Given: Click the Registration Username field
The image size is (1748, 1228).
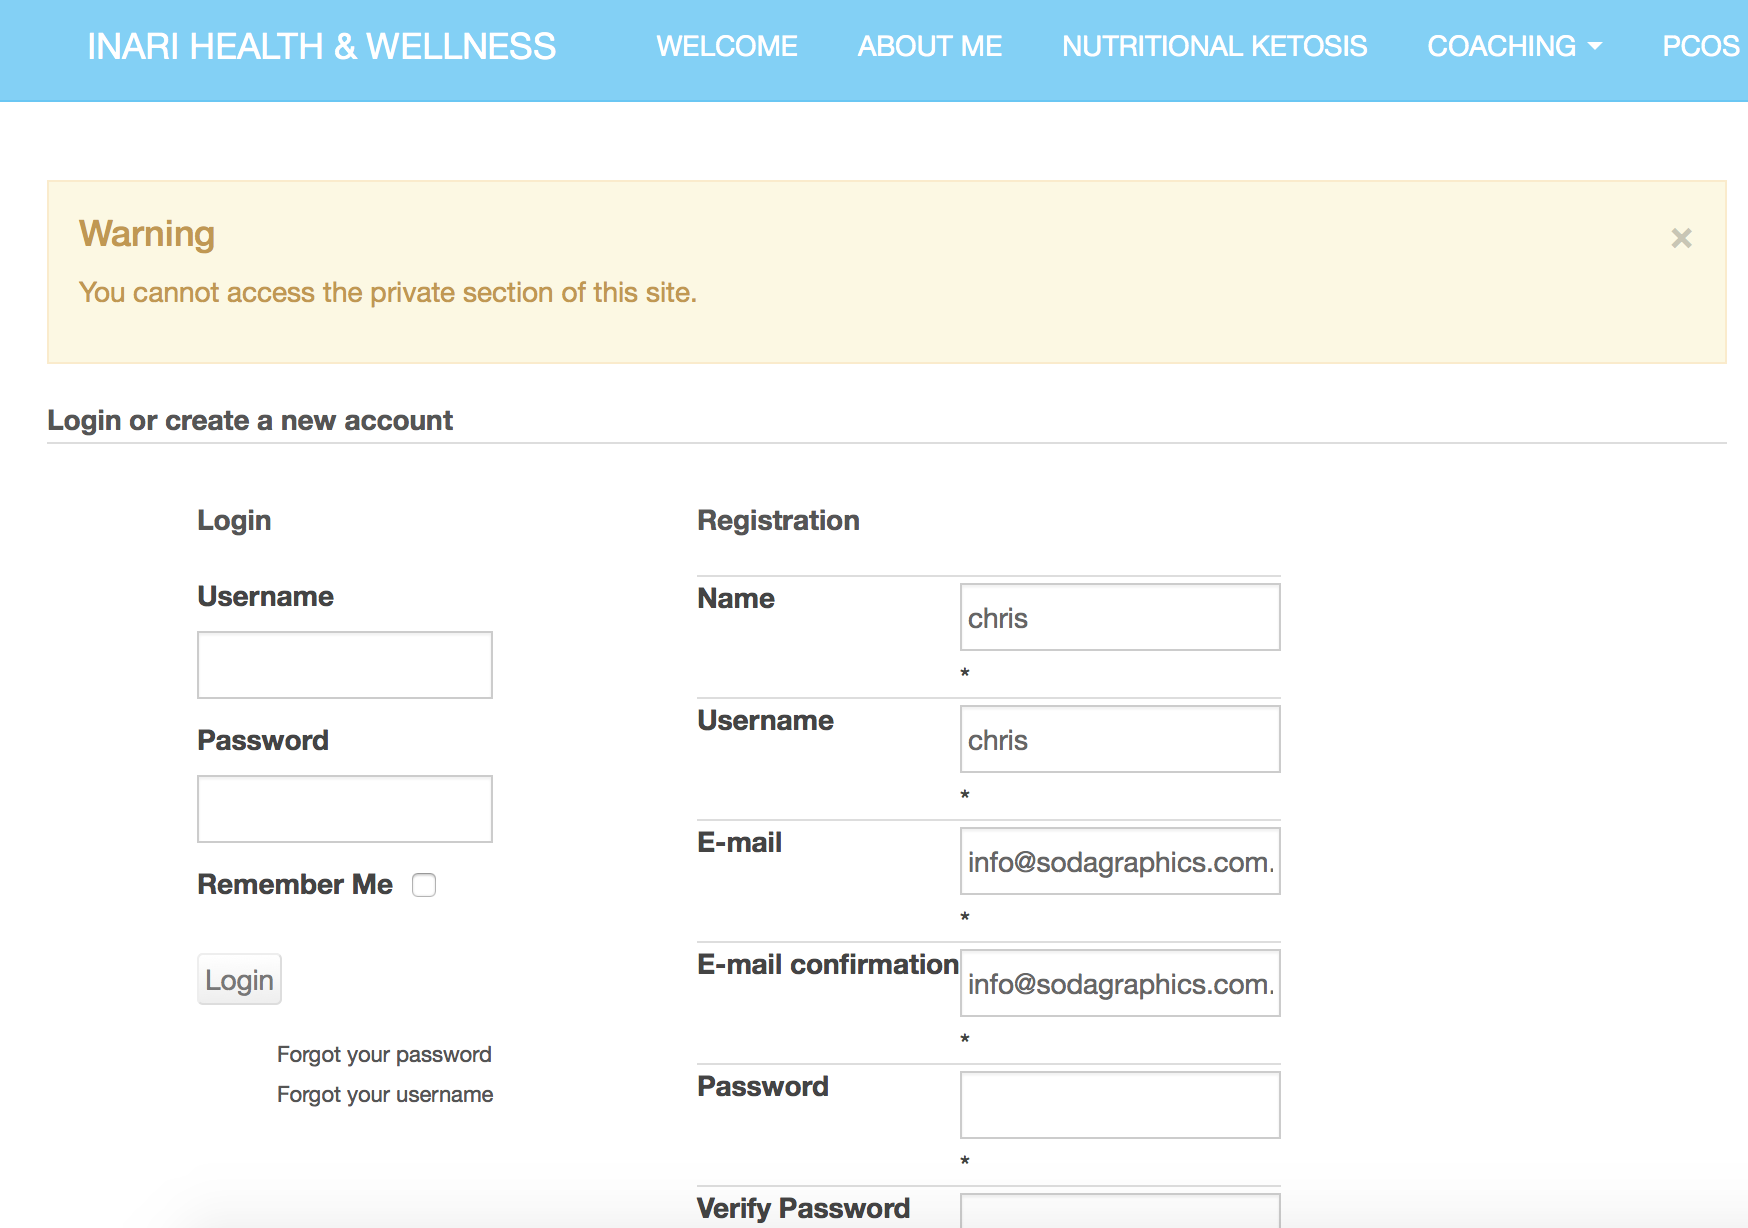Looking at the screenshot, I should 1120,739.
